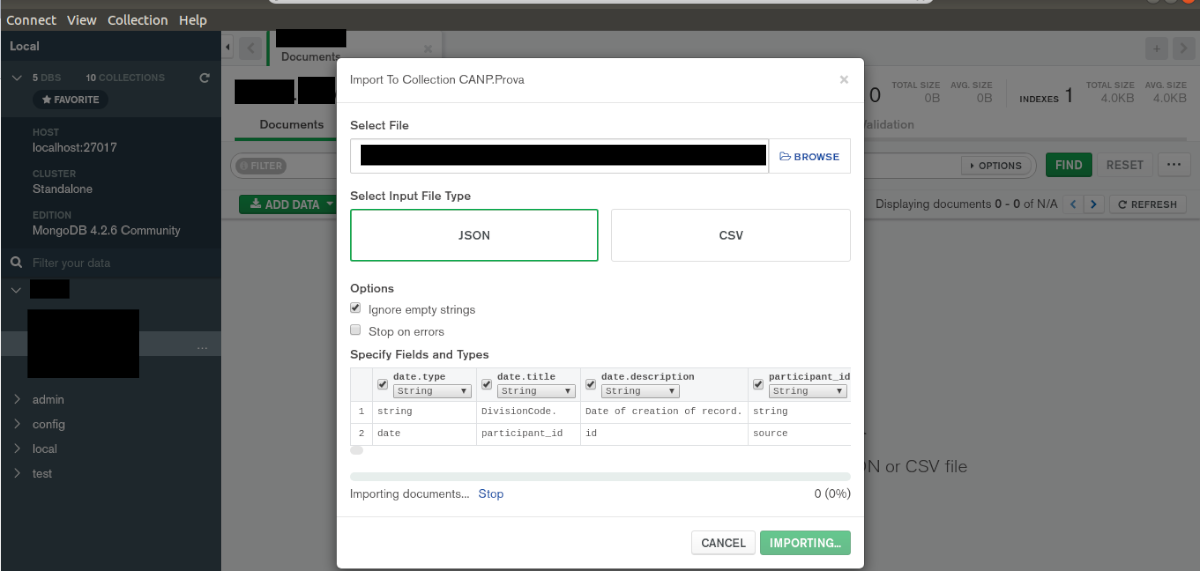Click the refresh databases icon in sidebar
The height and width of the screenshot is (571, 1200).
pos(205,77)
